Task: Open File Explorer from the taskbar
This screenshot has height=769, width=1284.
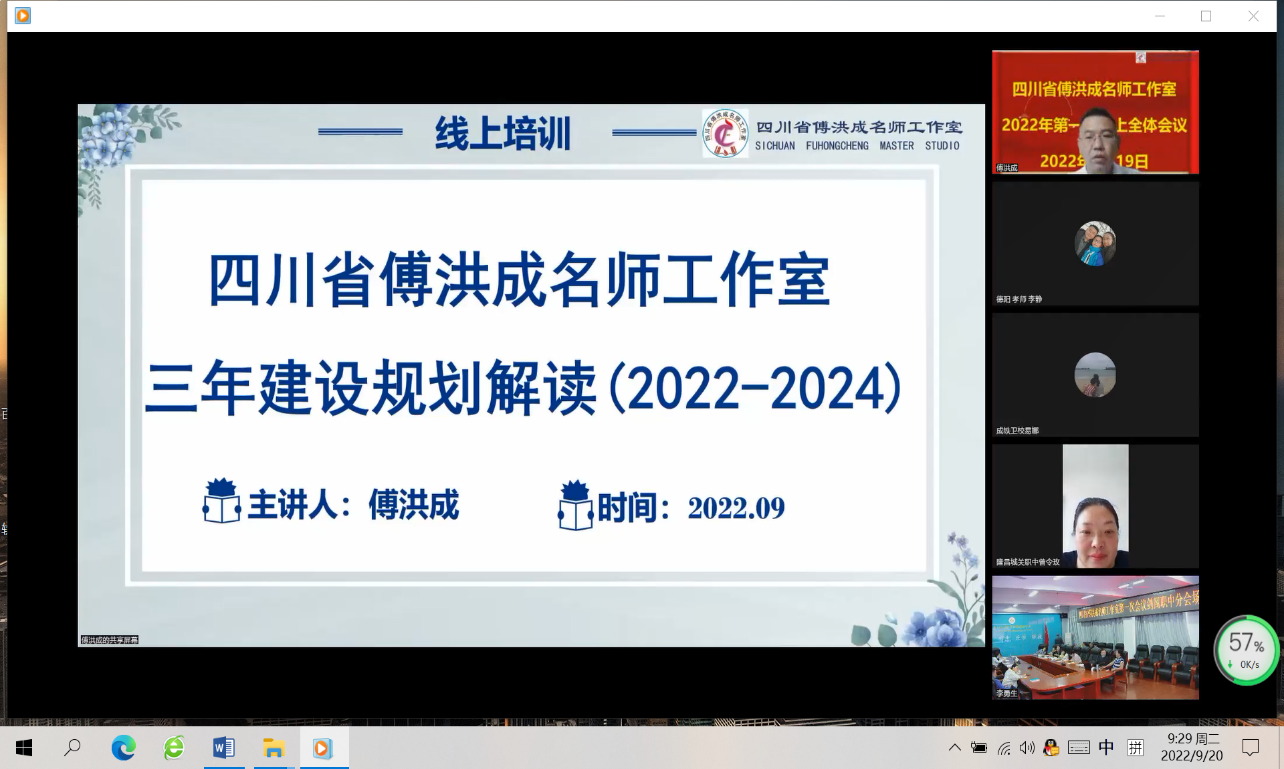Action: point(274,747)
